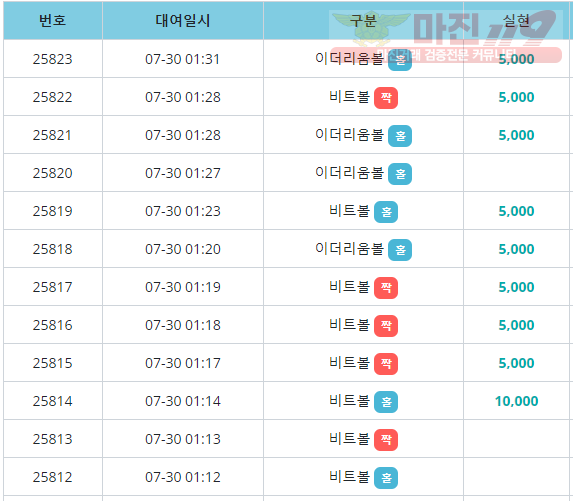Select the red 짝 badge in row 25822
The width and height of the screenshot is (573, 501).
click(x=386, y=98)
